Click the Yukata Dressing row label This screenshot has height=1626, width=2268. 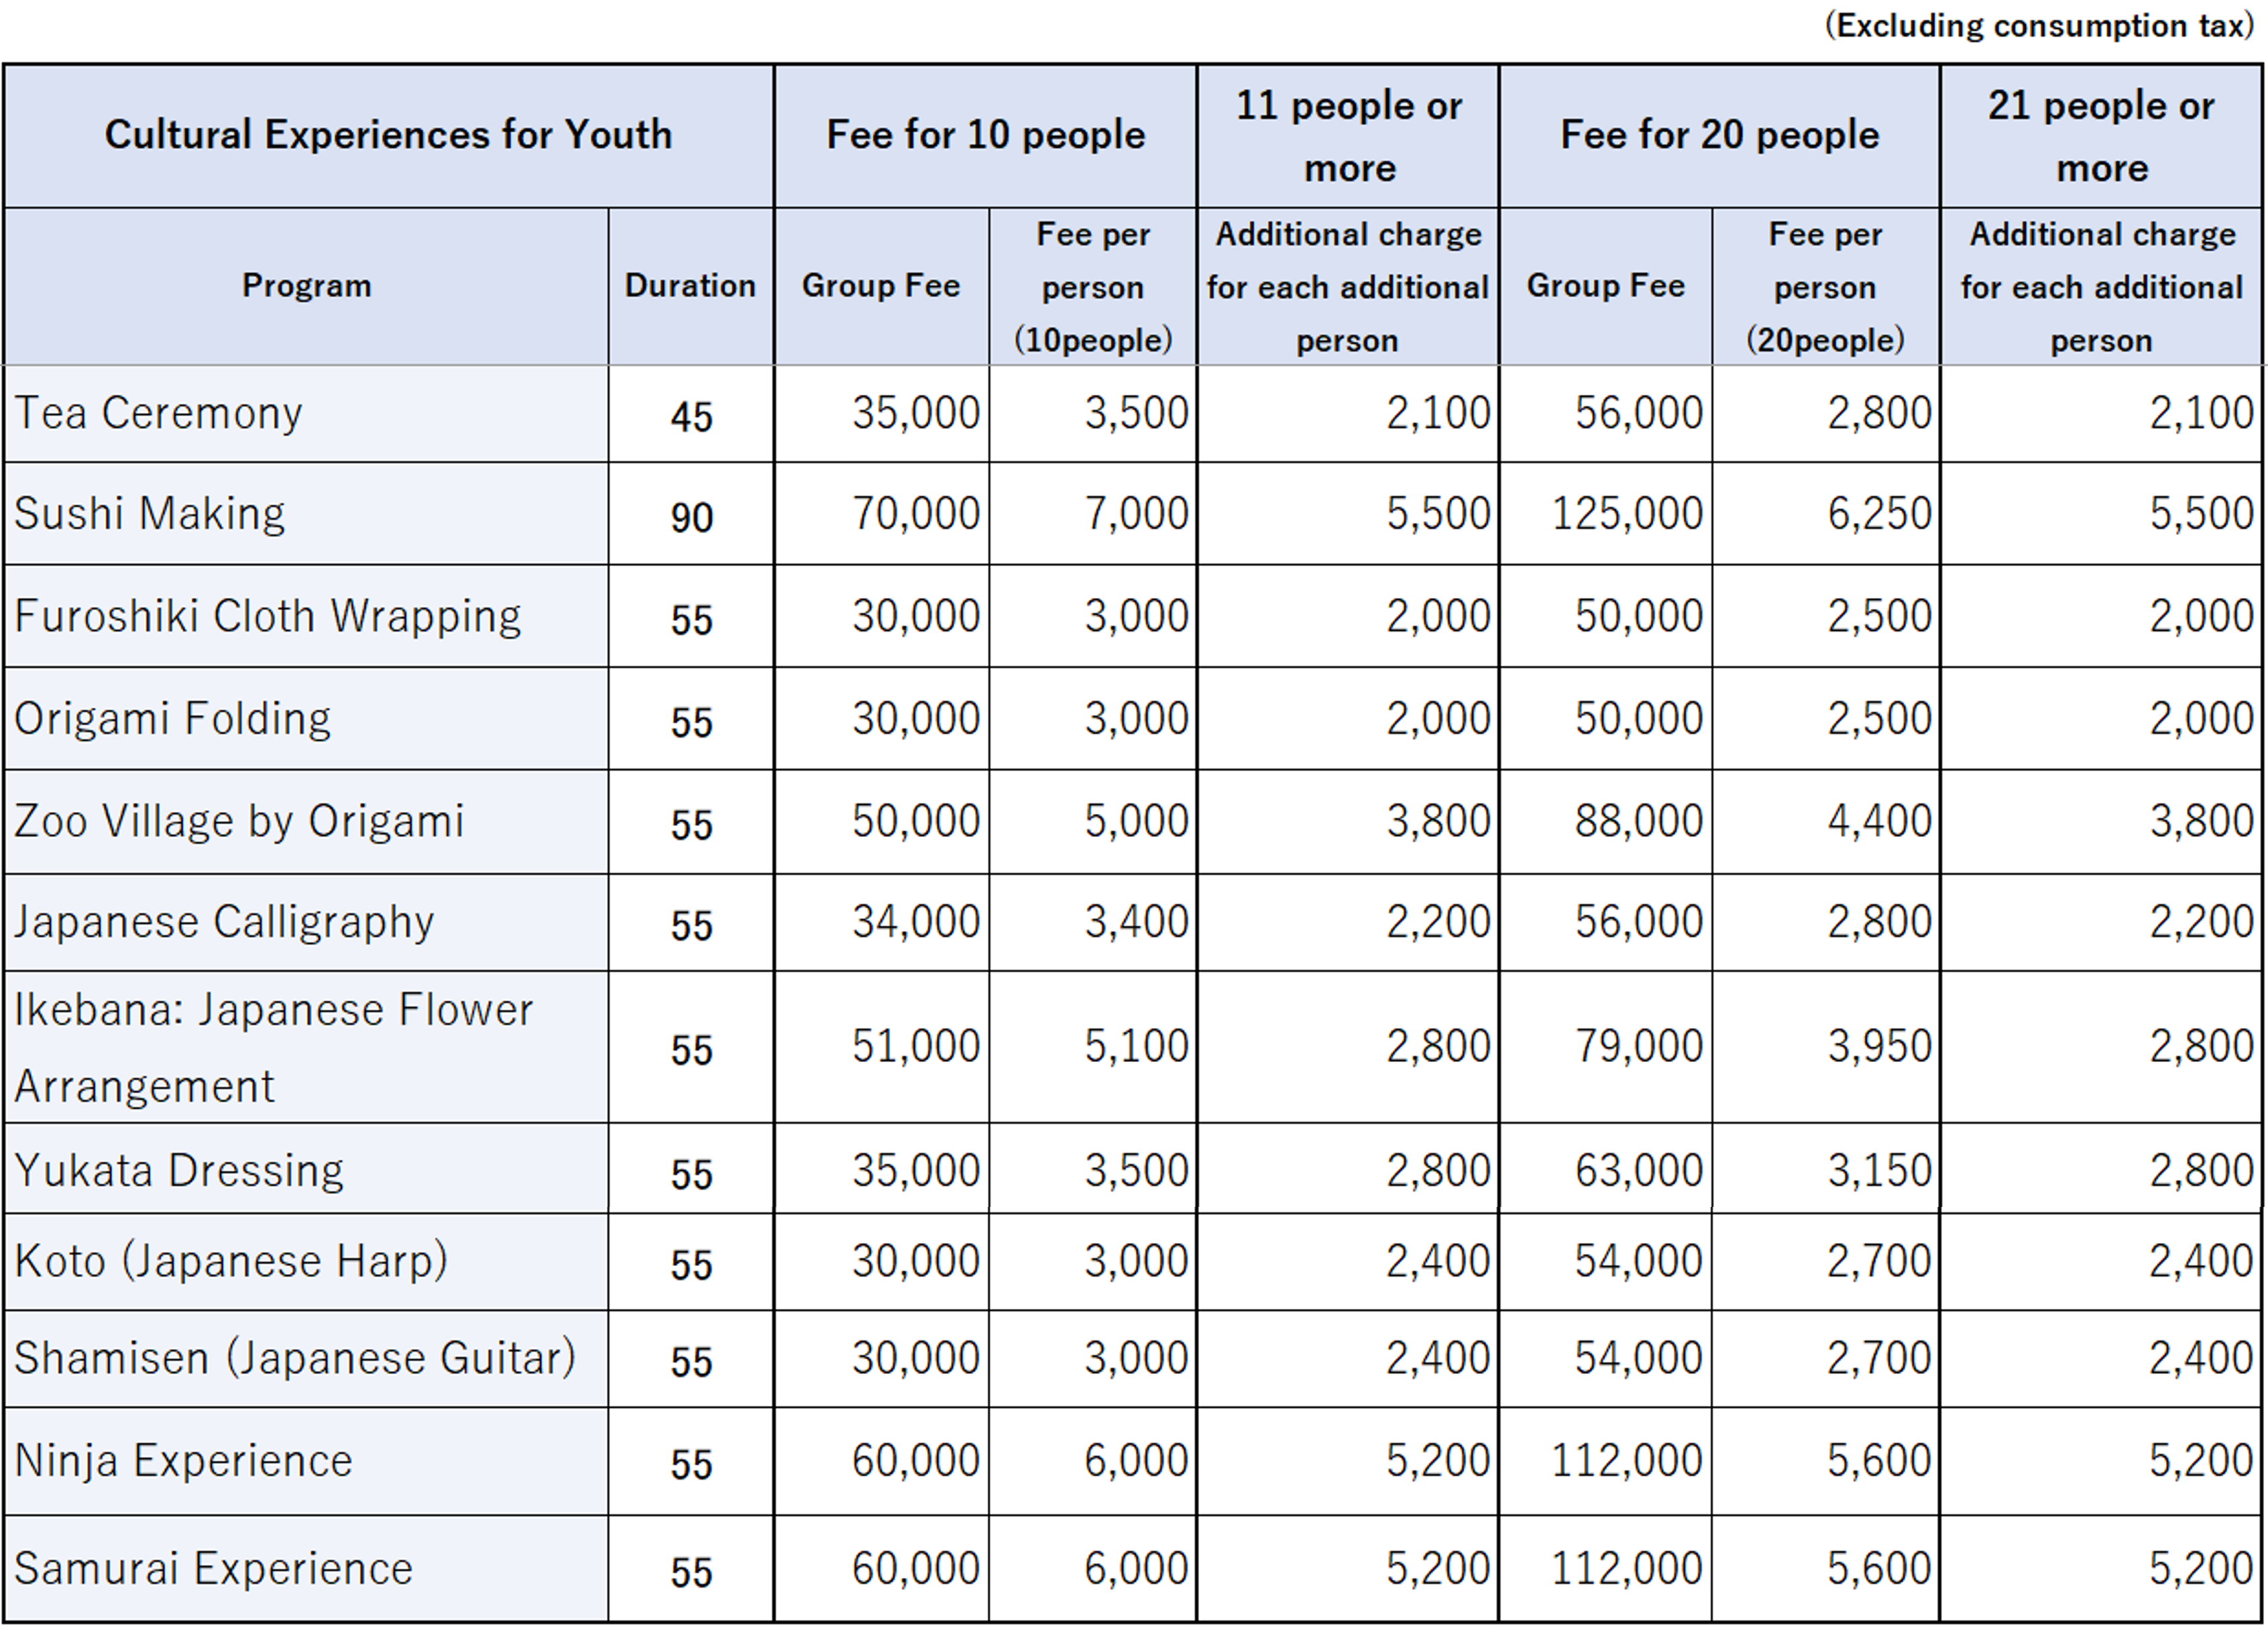(x=306, y=1169)
